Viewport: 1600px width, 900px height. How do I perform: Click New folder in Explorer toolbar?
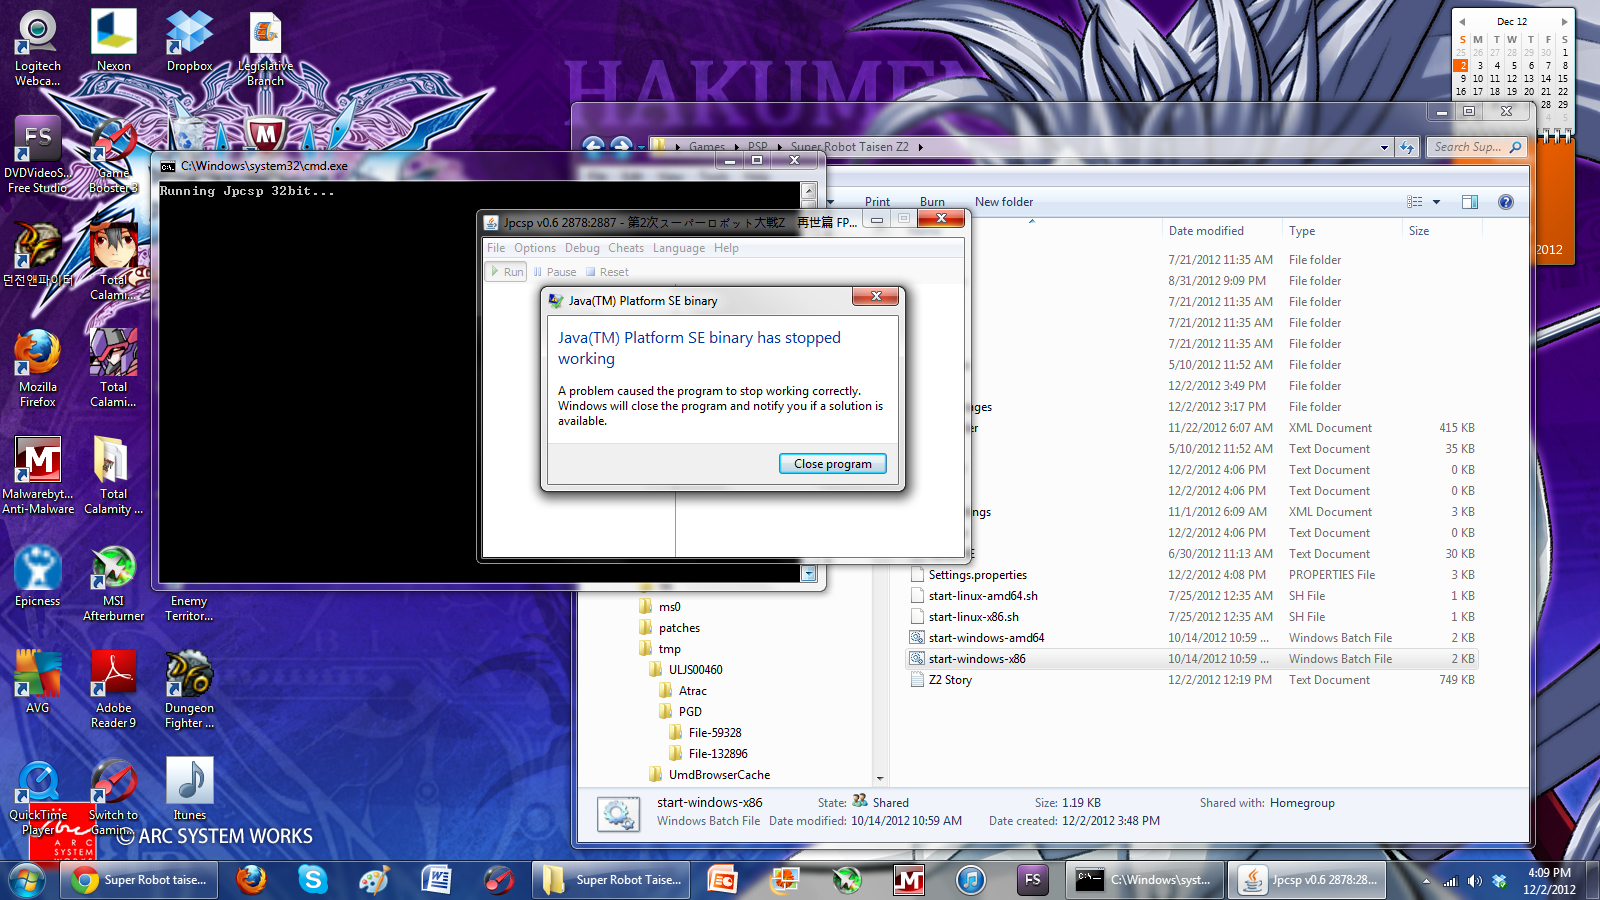coord(1003,202)
